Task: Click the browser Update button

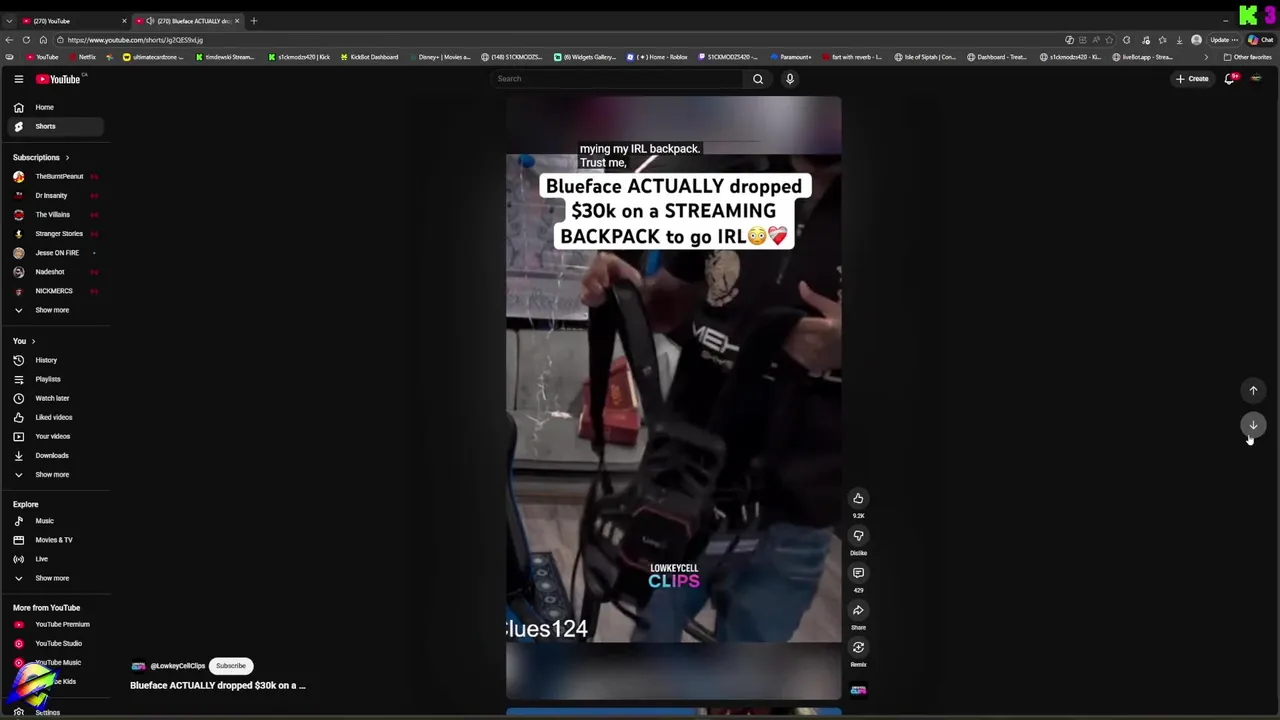Action: 1224,40
